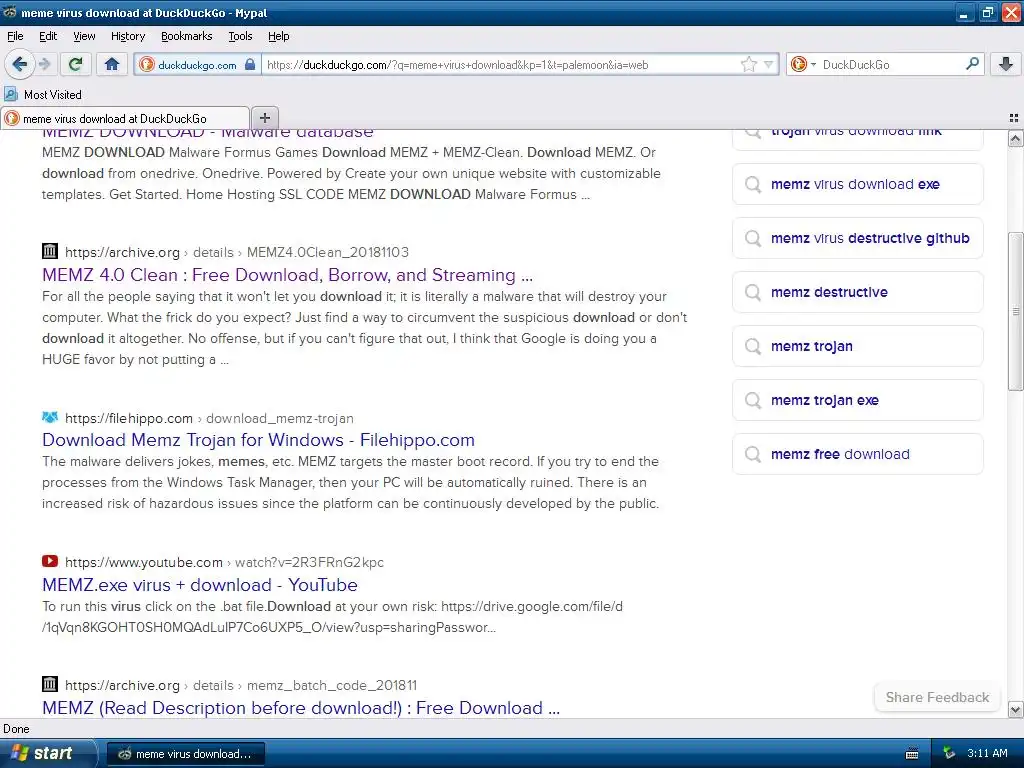Open 'Download Memz Trojan for Windows' result
1024x768 pixels.
click(x=258, y=440)
